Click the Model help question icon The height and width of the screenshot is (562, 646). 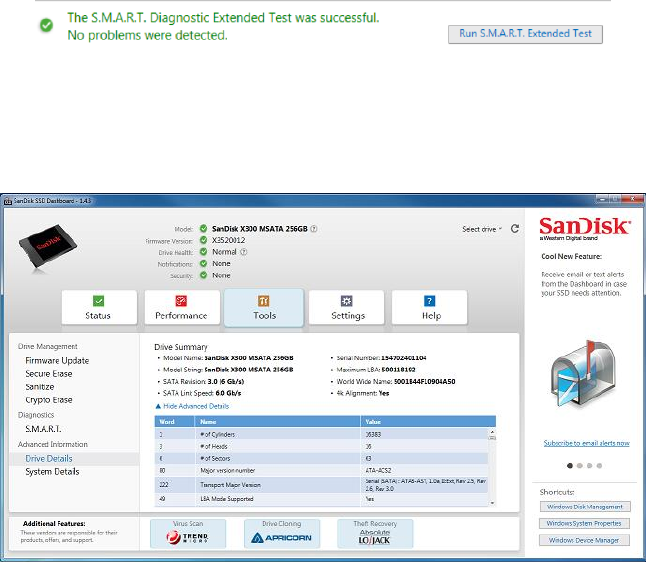click(314, 229)
